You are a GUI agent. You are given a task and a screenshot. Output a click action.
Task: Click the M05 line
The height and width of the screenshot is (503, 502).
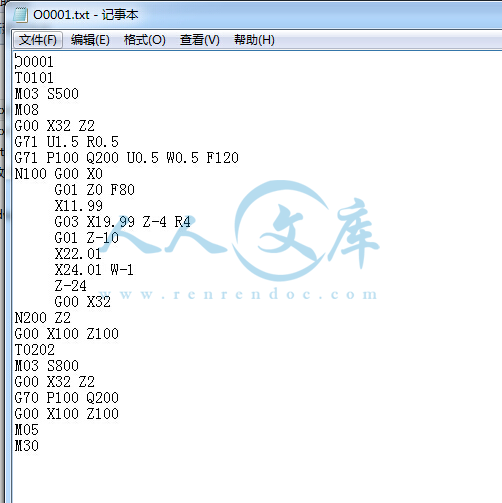tap(27, 430)
